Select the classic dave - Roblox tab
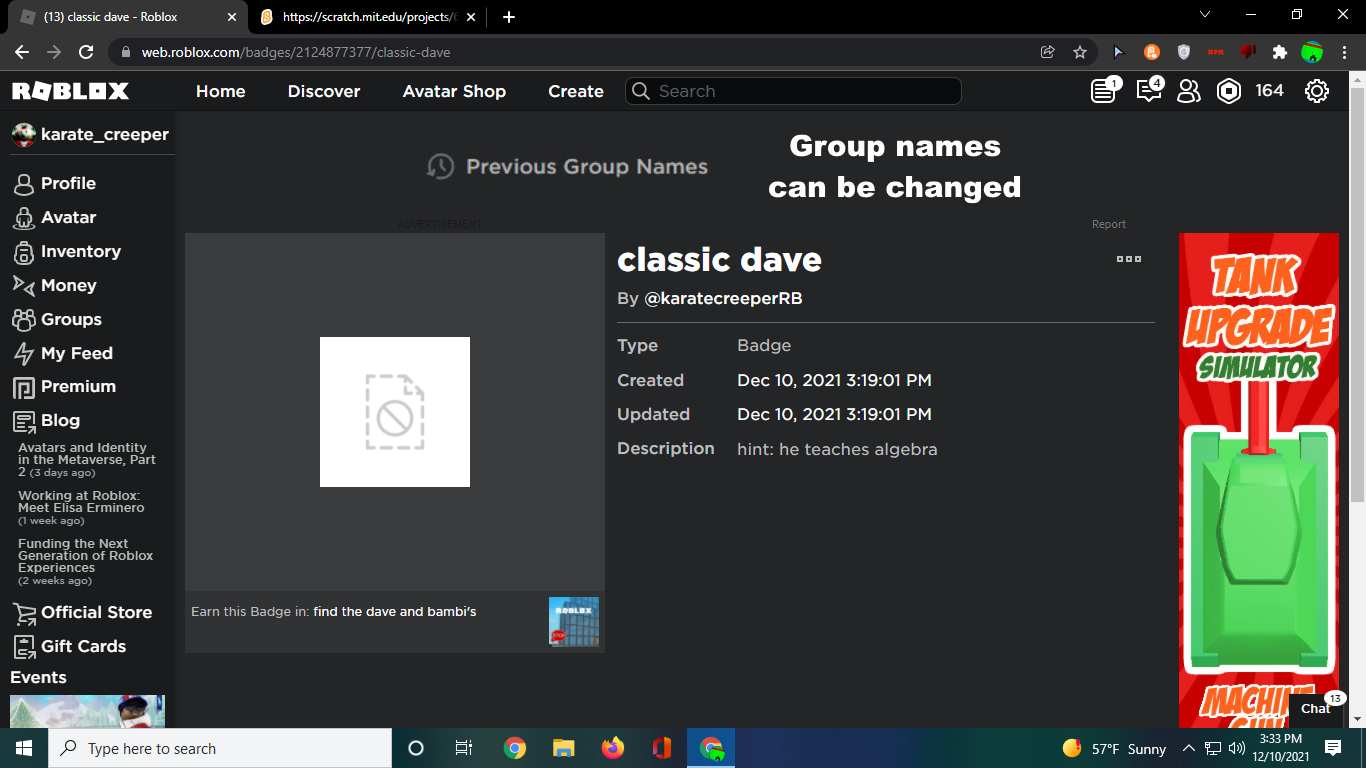This screenshot has width=1366, height=768. 127,17
